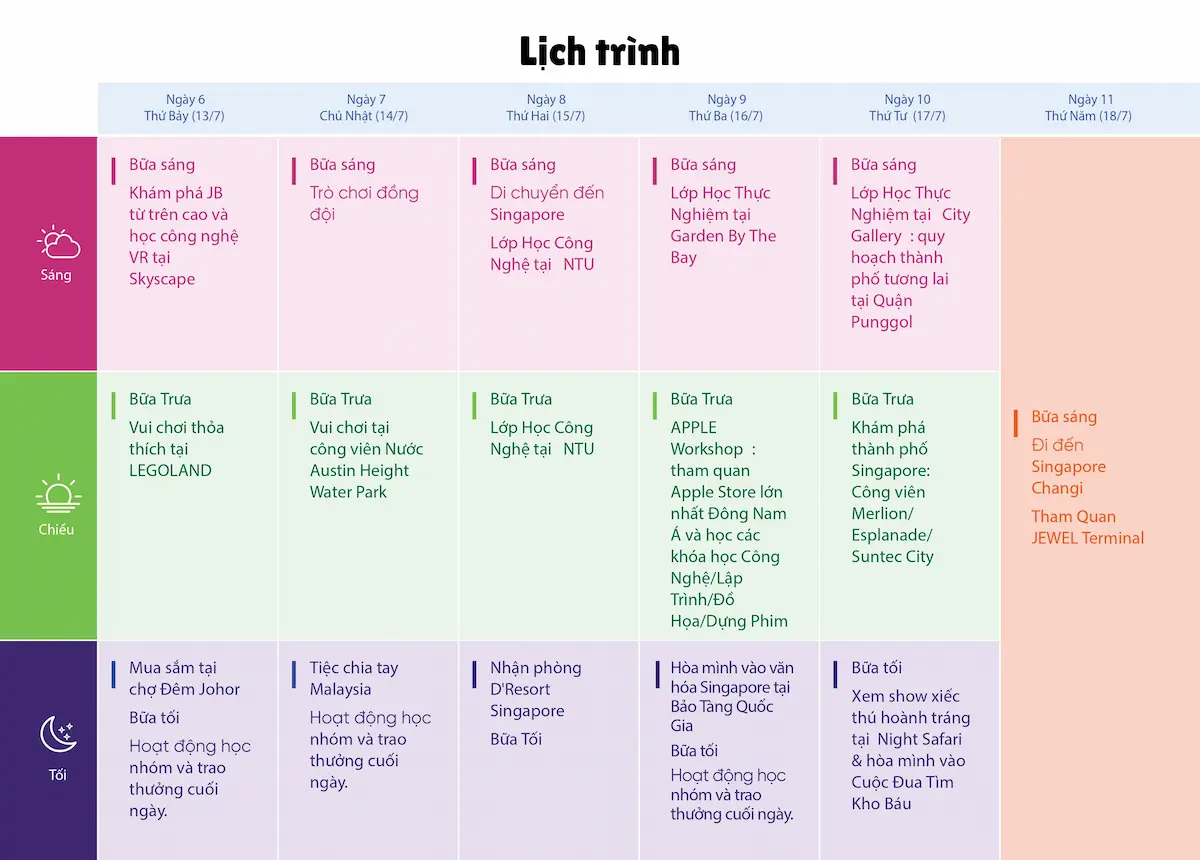Image resolution: width=1200 pixels, height=860 pixels.
Task: Click the sun and cloud morning icon
Action: pos(57,242)
